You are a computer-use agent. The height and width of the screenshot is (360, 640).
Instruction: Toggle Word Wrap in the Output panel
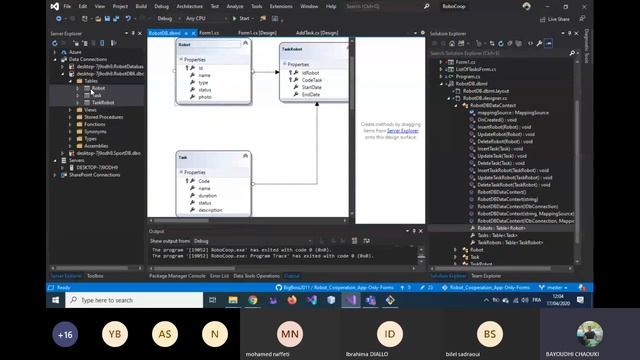(367, 241)
